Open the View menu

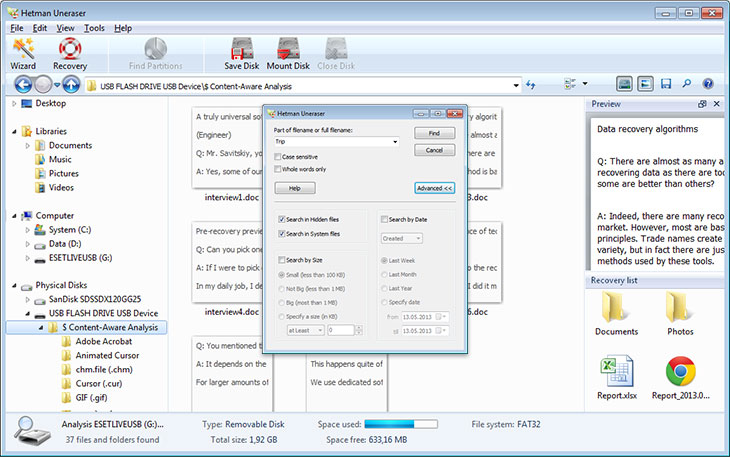pyautogui.click(x=65, y=28)
